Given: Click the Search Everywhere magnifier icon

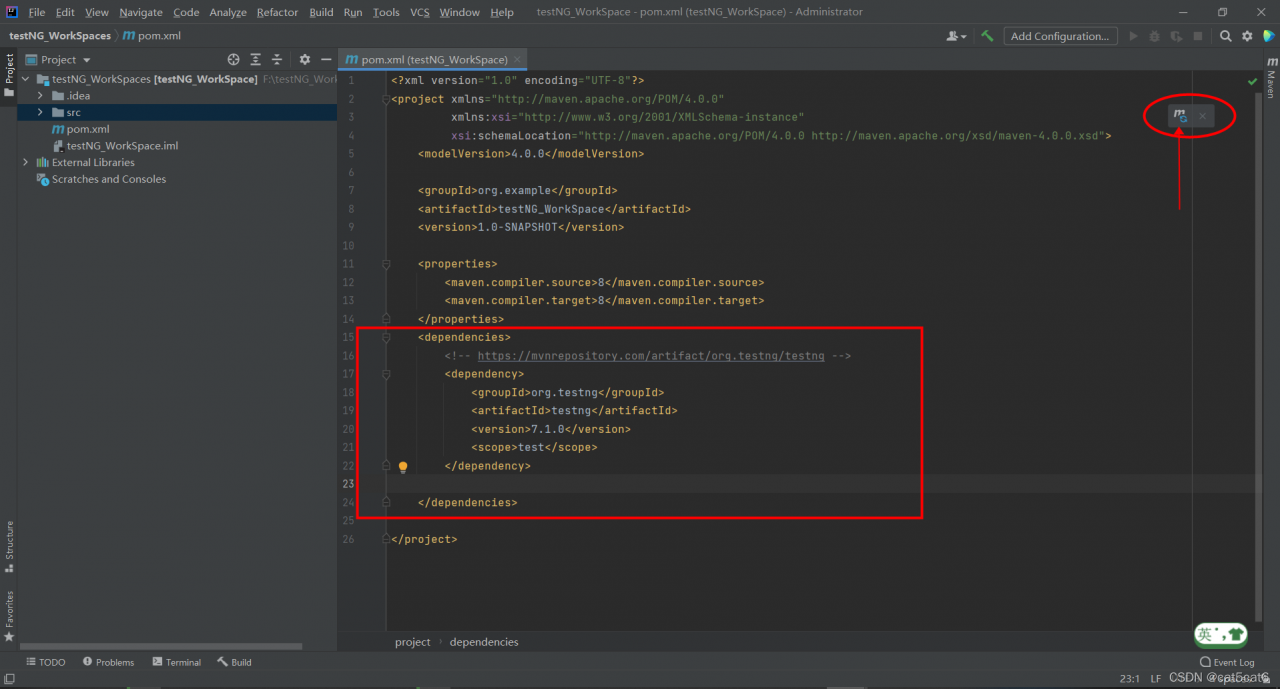Looking at the screenshot, I should (x=1225, y=35).
